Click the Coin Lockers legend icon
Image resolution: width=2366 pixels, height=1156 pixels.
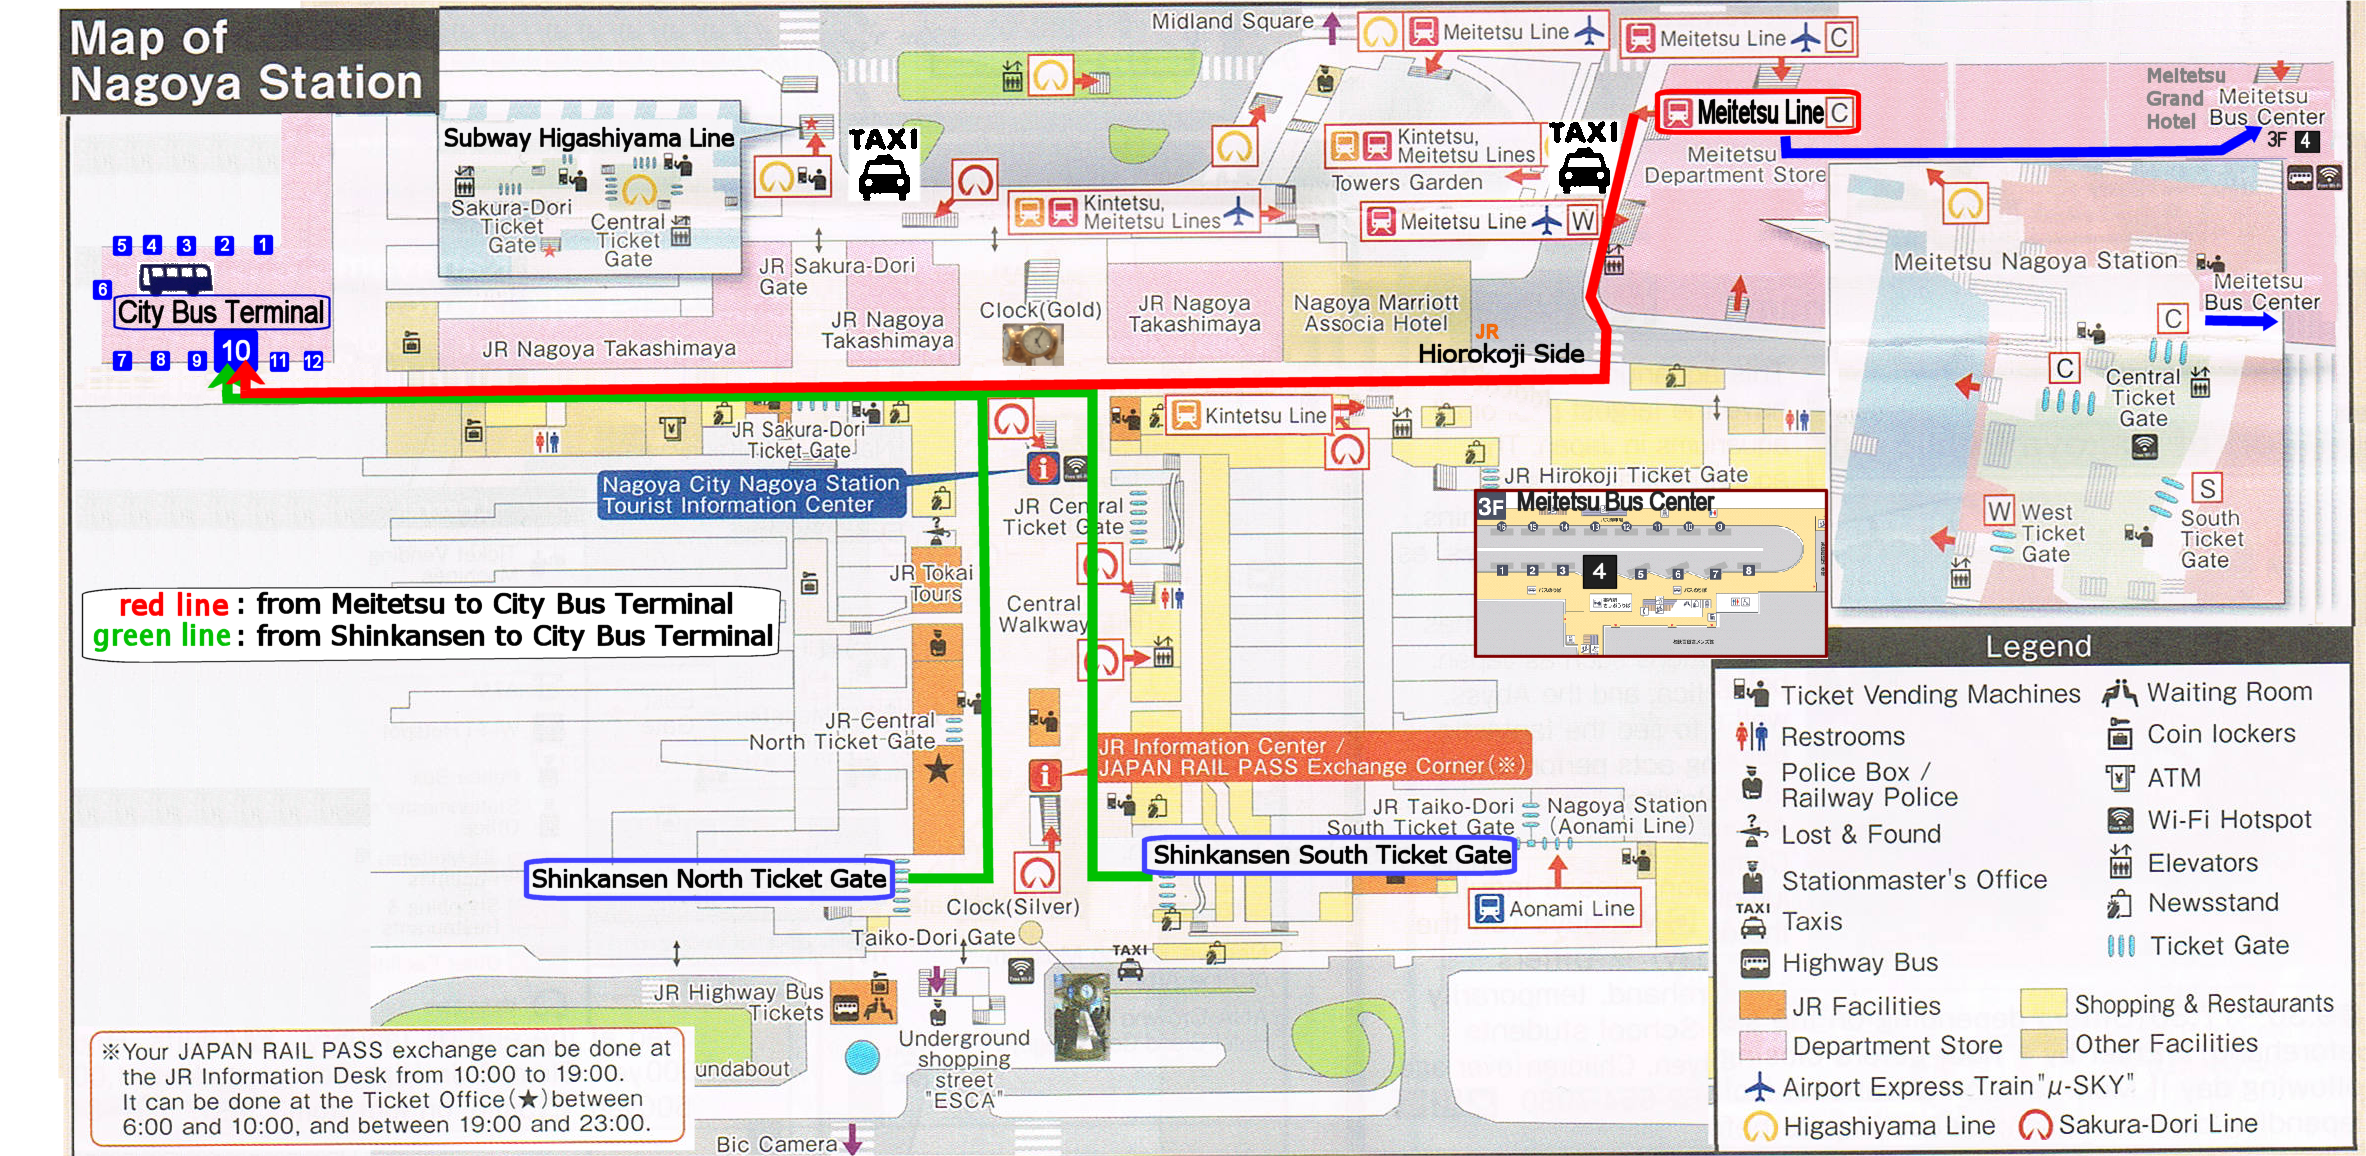point(2120,734)
